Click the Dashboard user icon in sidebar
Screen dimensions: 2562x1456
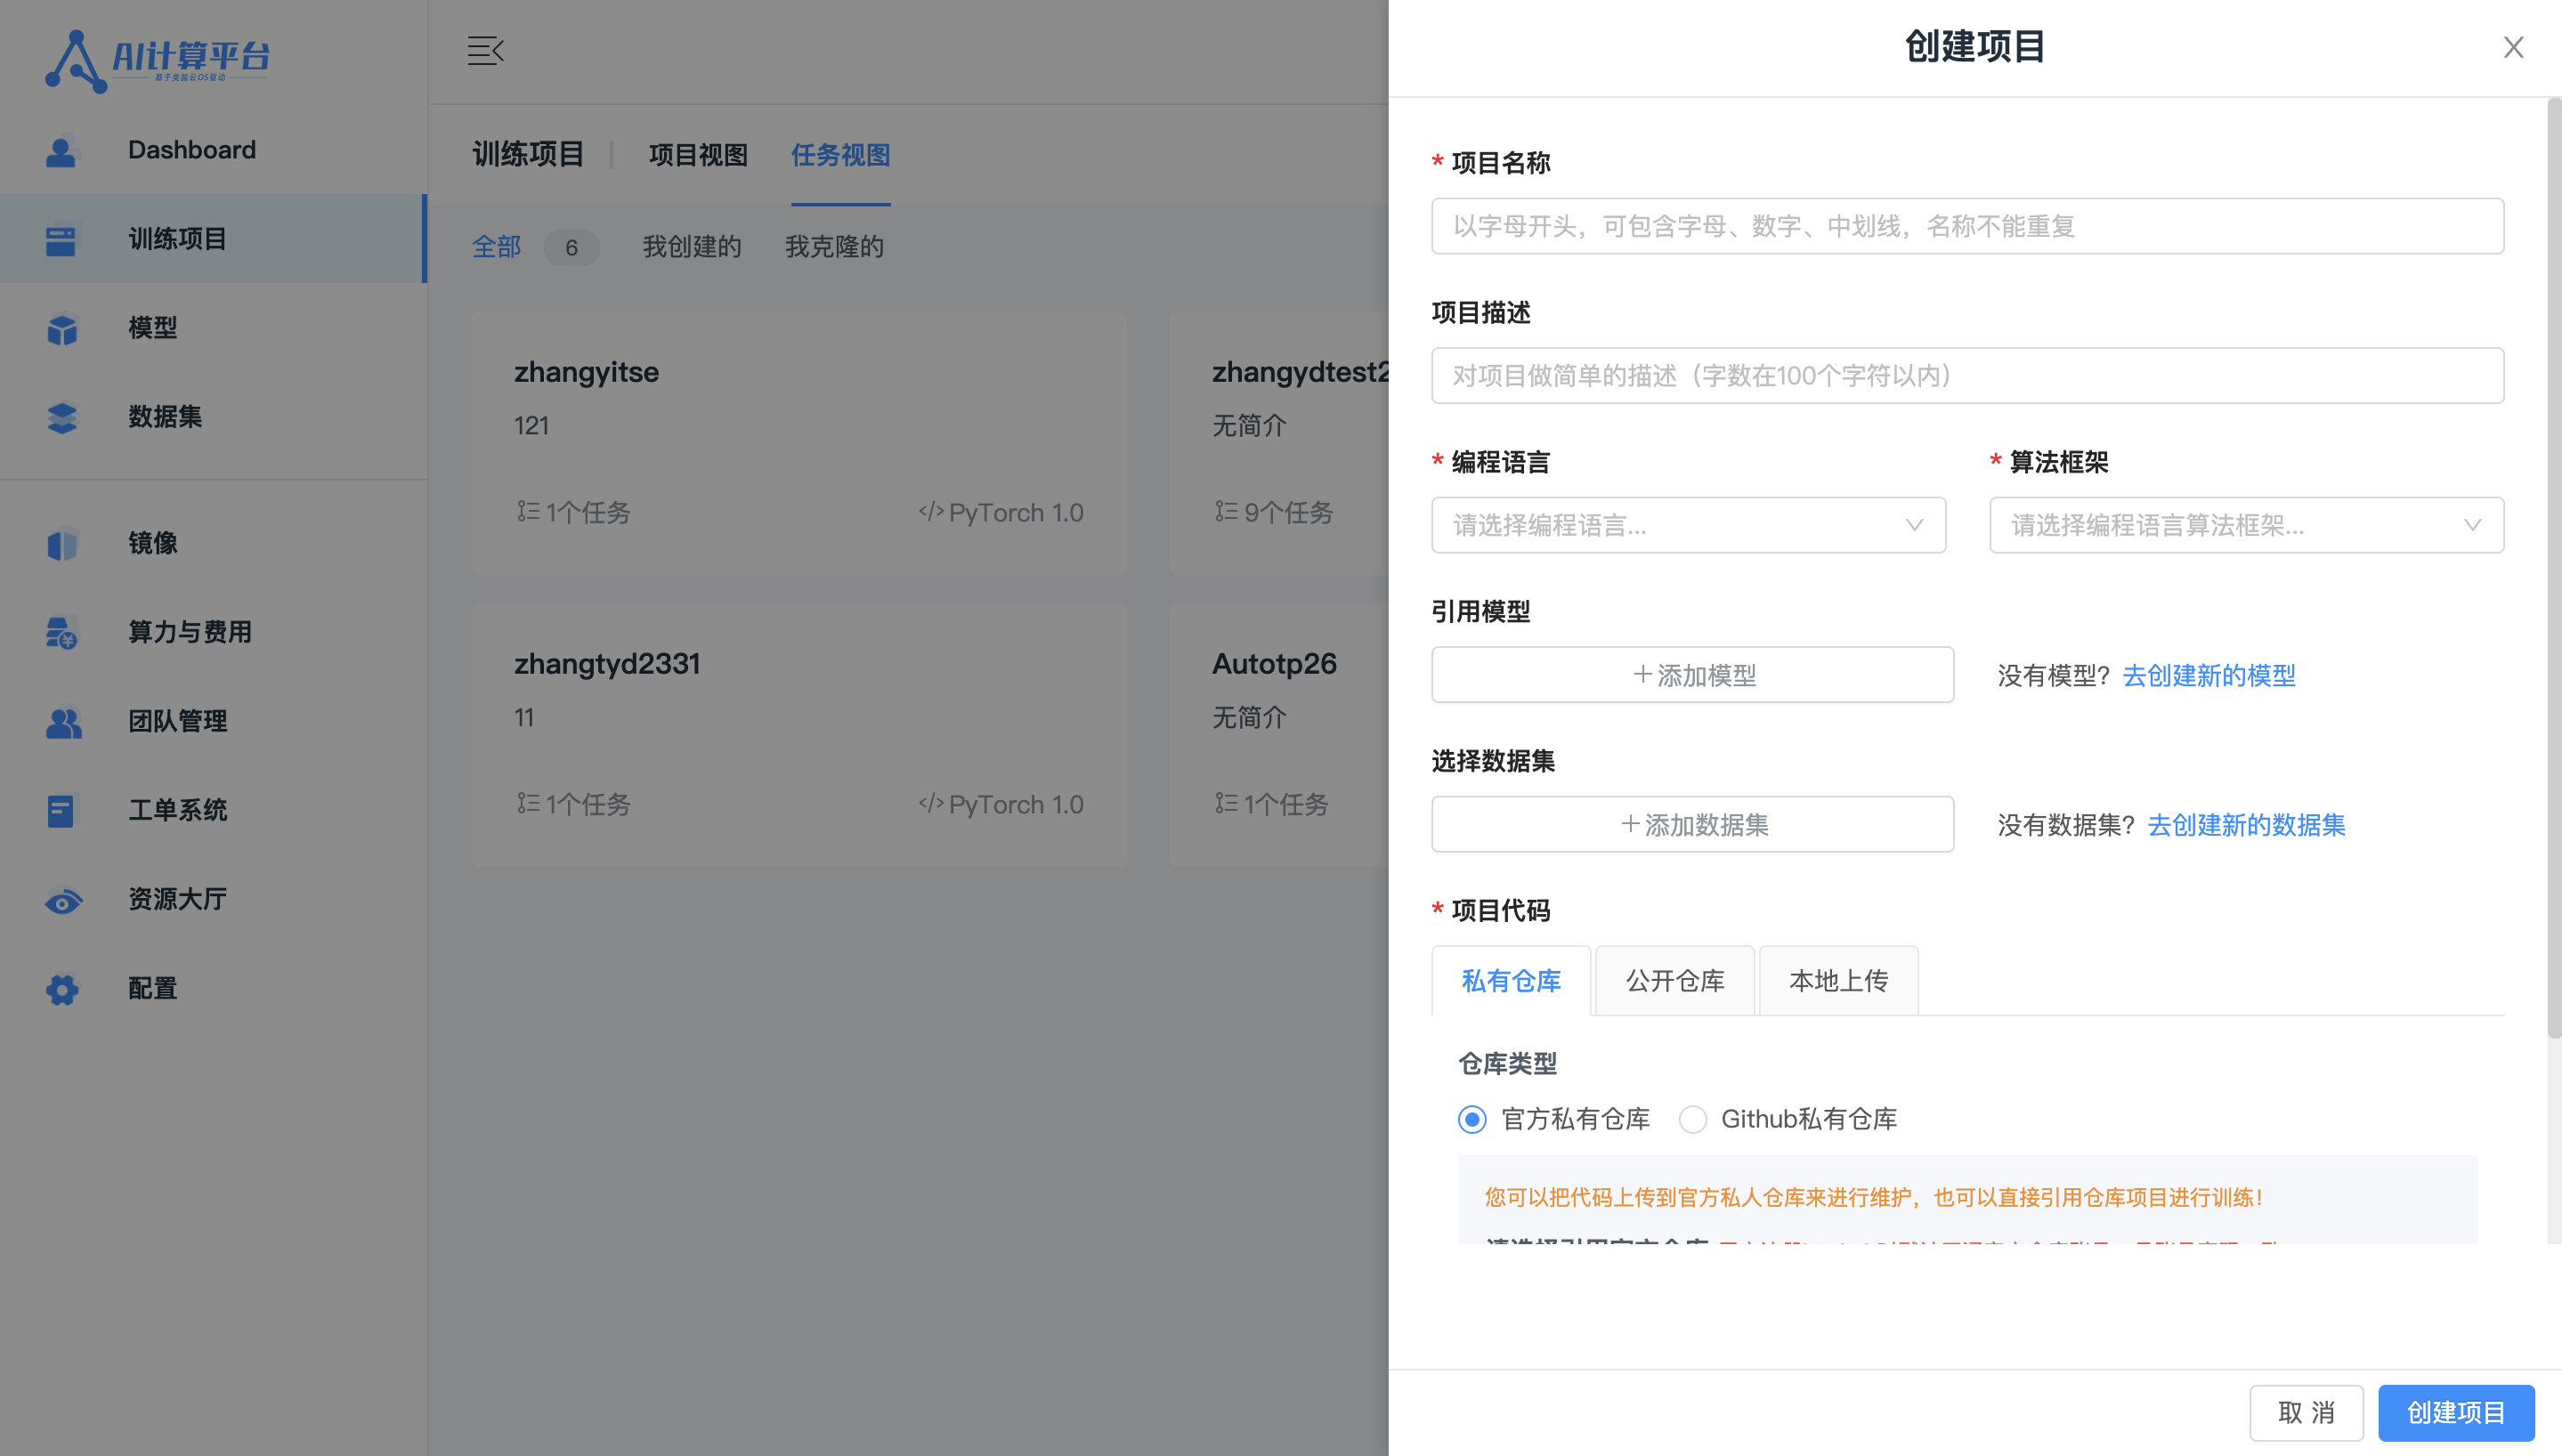[x=61, y=151]
